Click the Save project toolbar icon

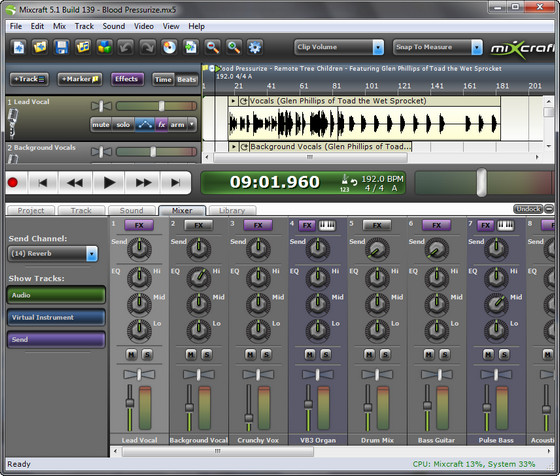[x=61, y=47]
